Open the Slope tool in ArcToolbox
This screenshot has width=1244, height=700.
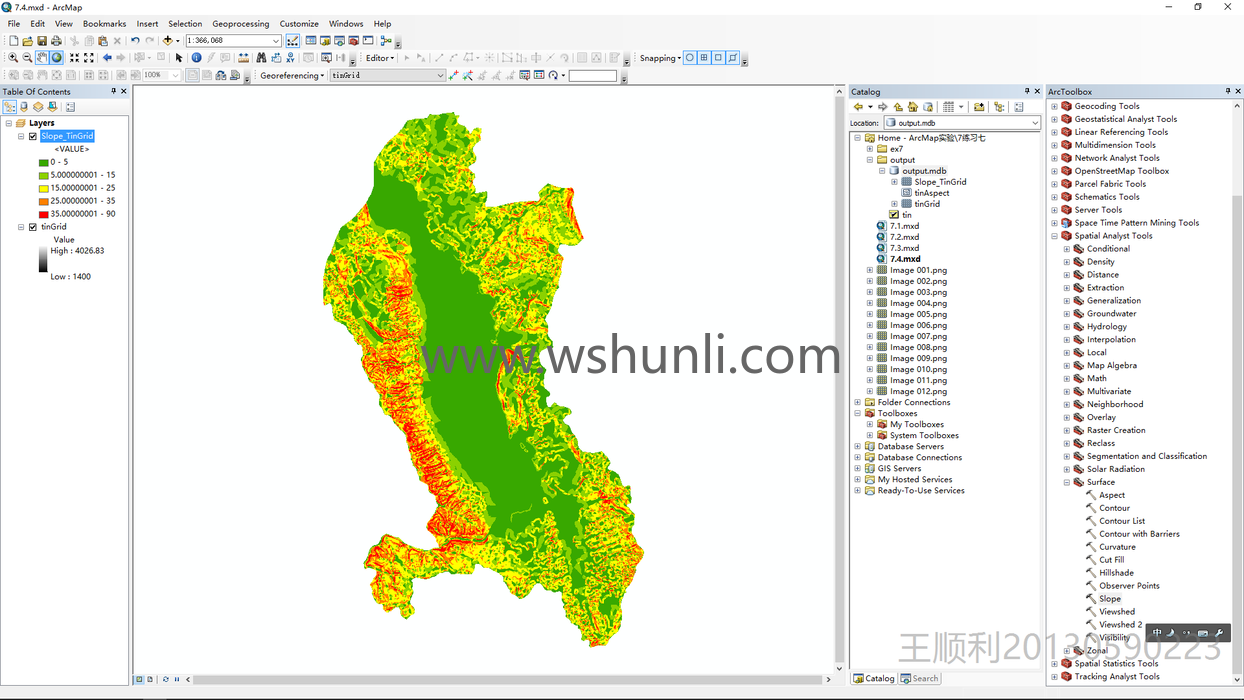click(x=1110, y=599)
